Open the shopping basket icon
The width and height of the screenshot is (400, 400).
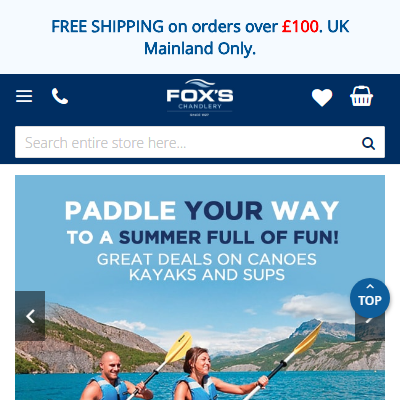361,96
